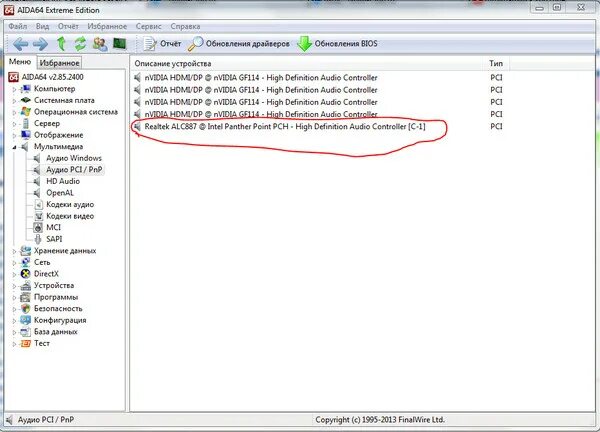Click Обновления драйверов button
The height and width of the screenshot is (432, 600).
(239, 44)
